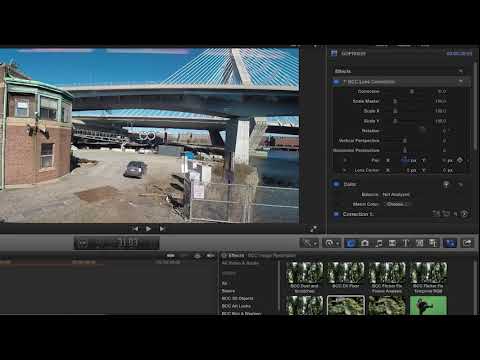Toggle the Color section checkbox
The height and width of the screenshot is (360, 480).
pyautogui.click(x=336, y=184)
